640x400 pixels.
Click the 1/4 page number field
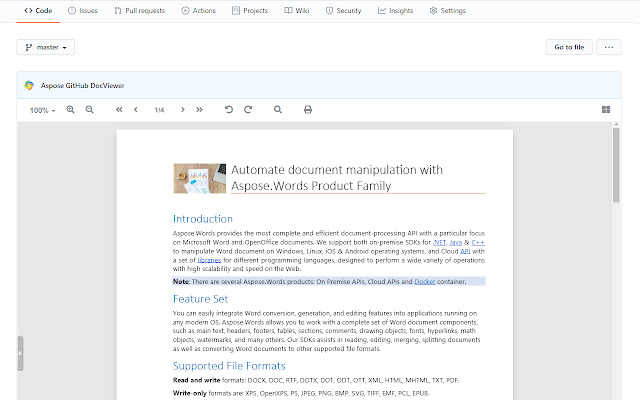pos(159,110)
